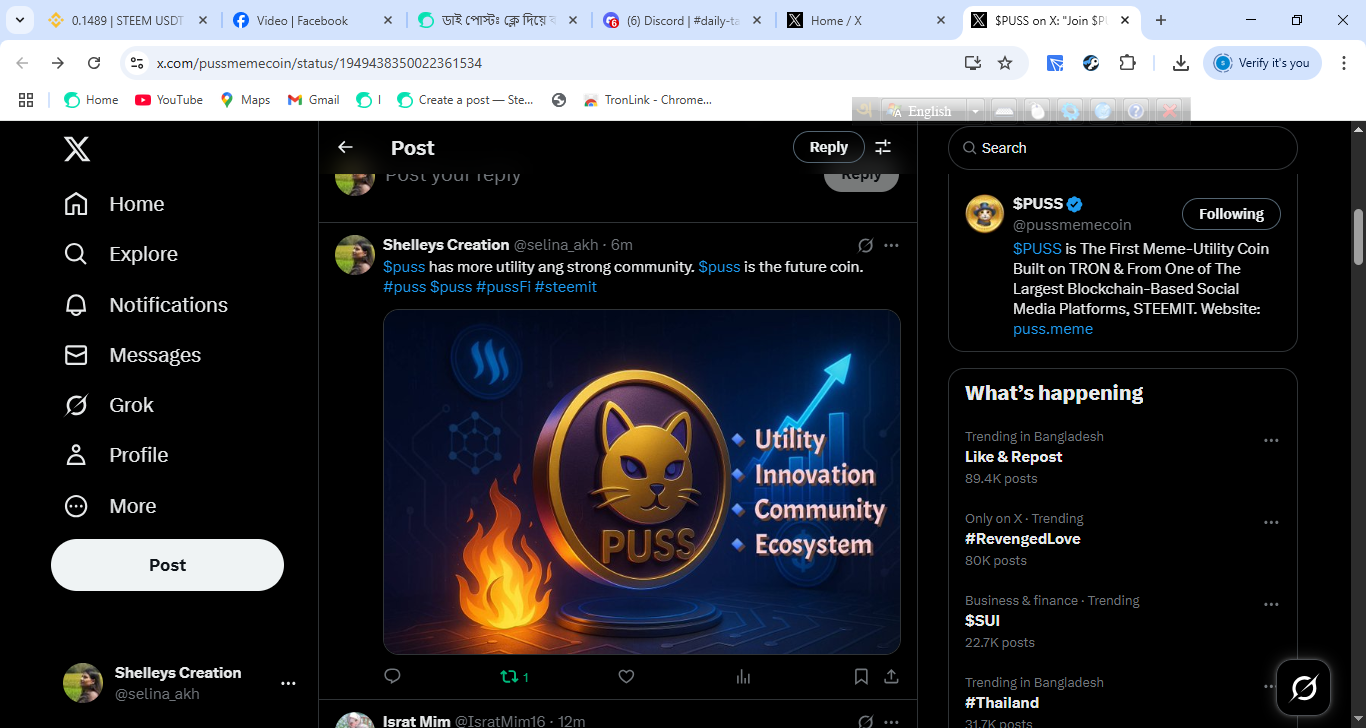Click the Verify it's you profile button
Screen dimensions: 1366x728
[1262, 63]
